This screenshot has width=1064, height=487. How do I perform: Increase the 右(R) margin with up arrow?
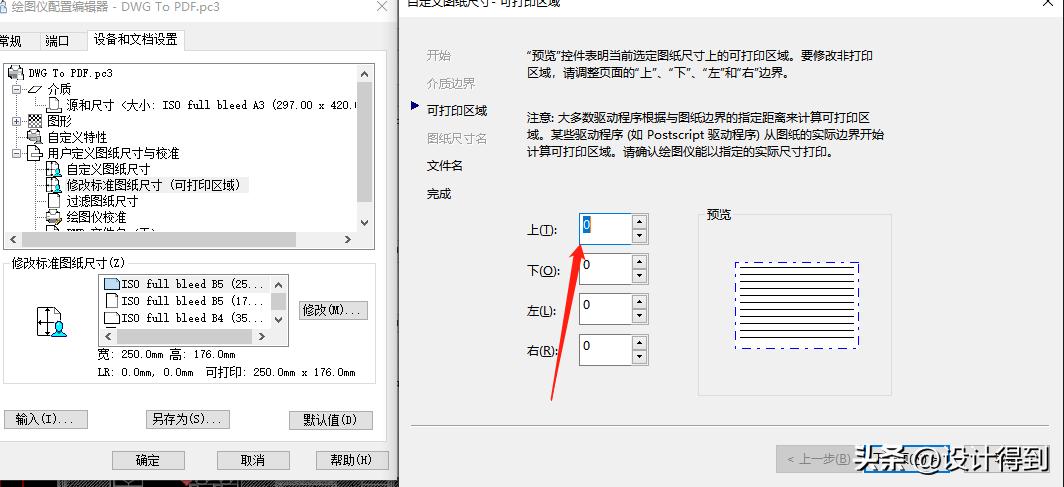click(639, 343)
